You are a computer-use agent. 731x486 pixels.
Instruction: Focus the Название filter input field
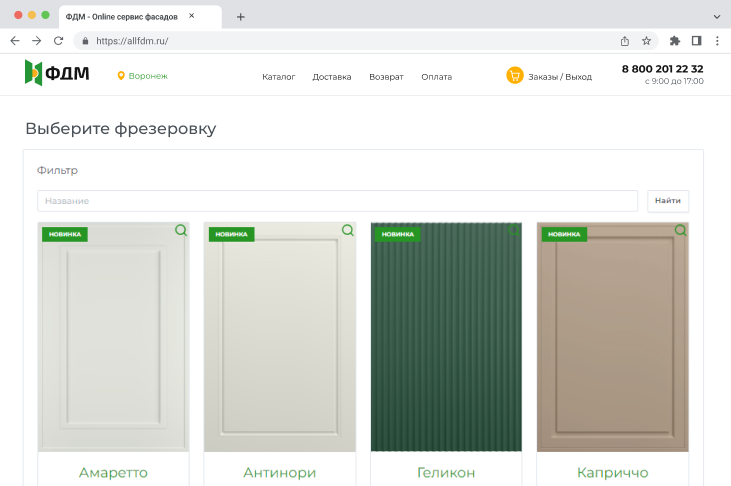[337, 201]
